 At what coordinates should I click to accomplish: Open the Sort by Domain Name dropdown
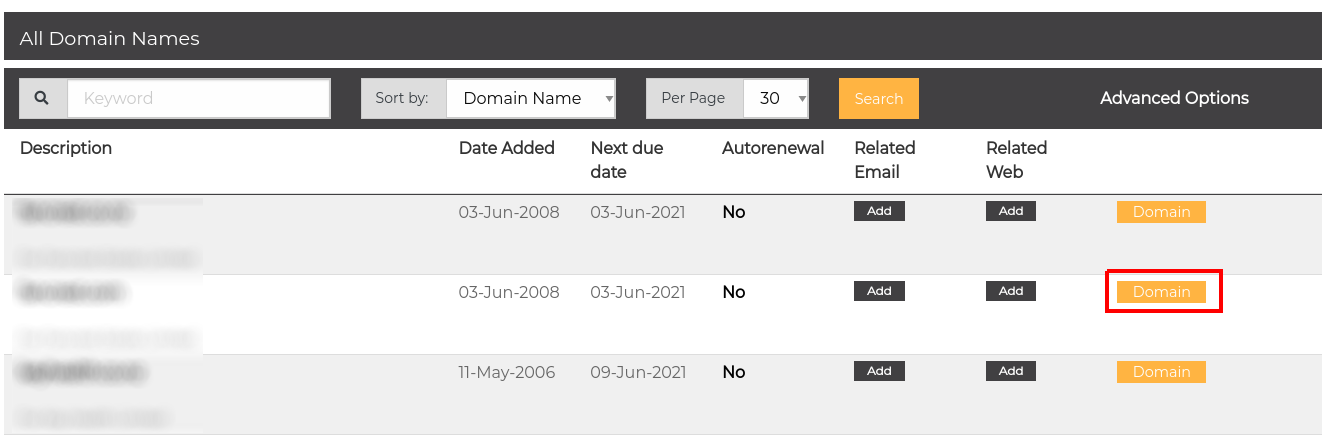530,98
